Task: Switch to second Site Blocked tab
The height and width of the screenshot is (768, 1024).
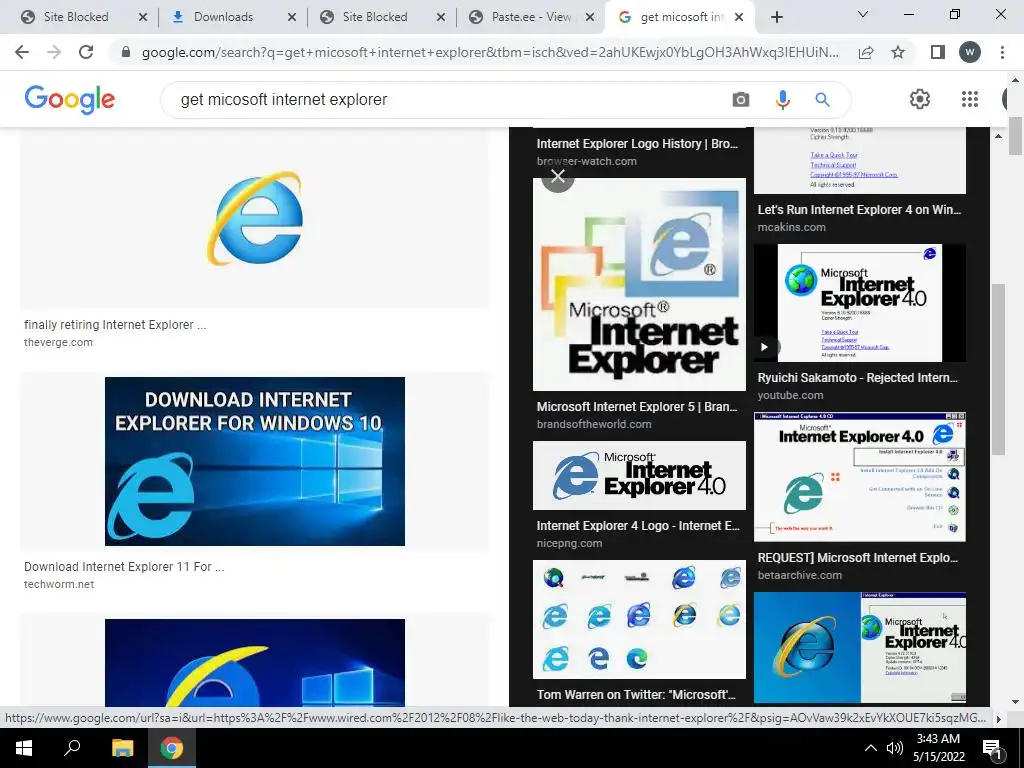Action: (375, 17)
